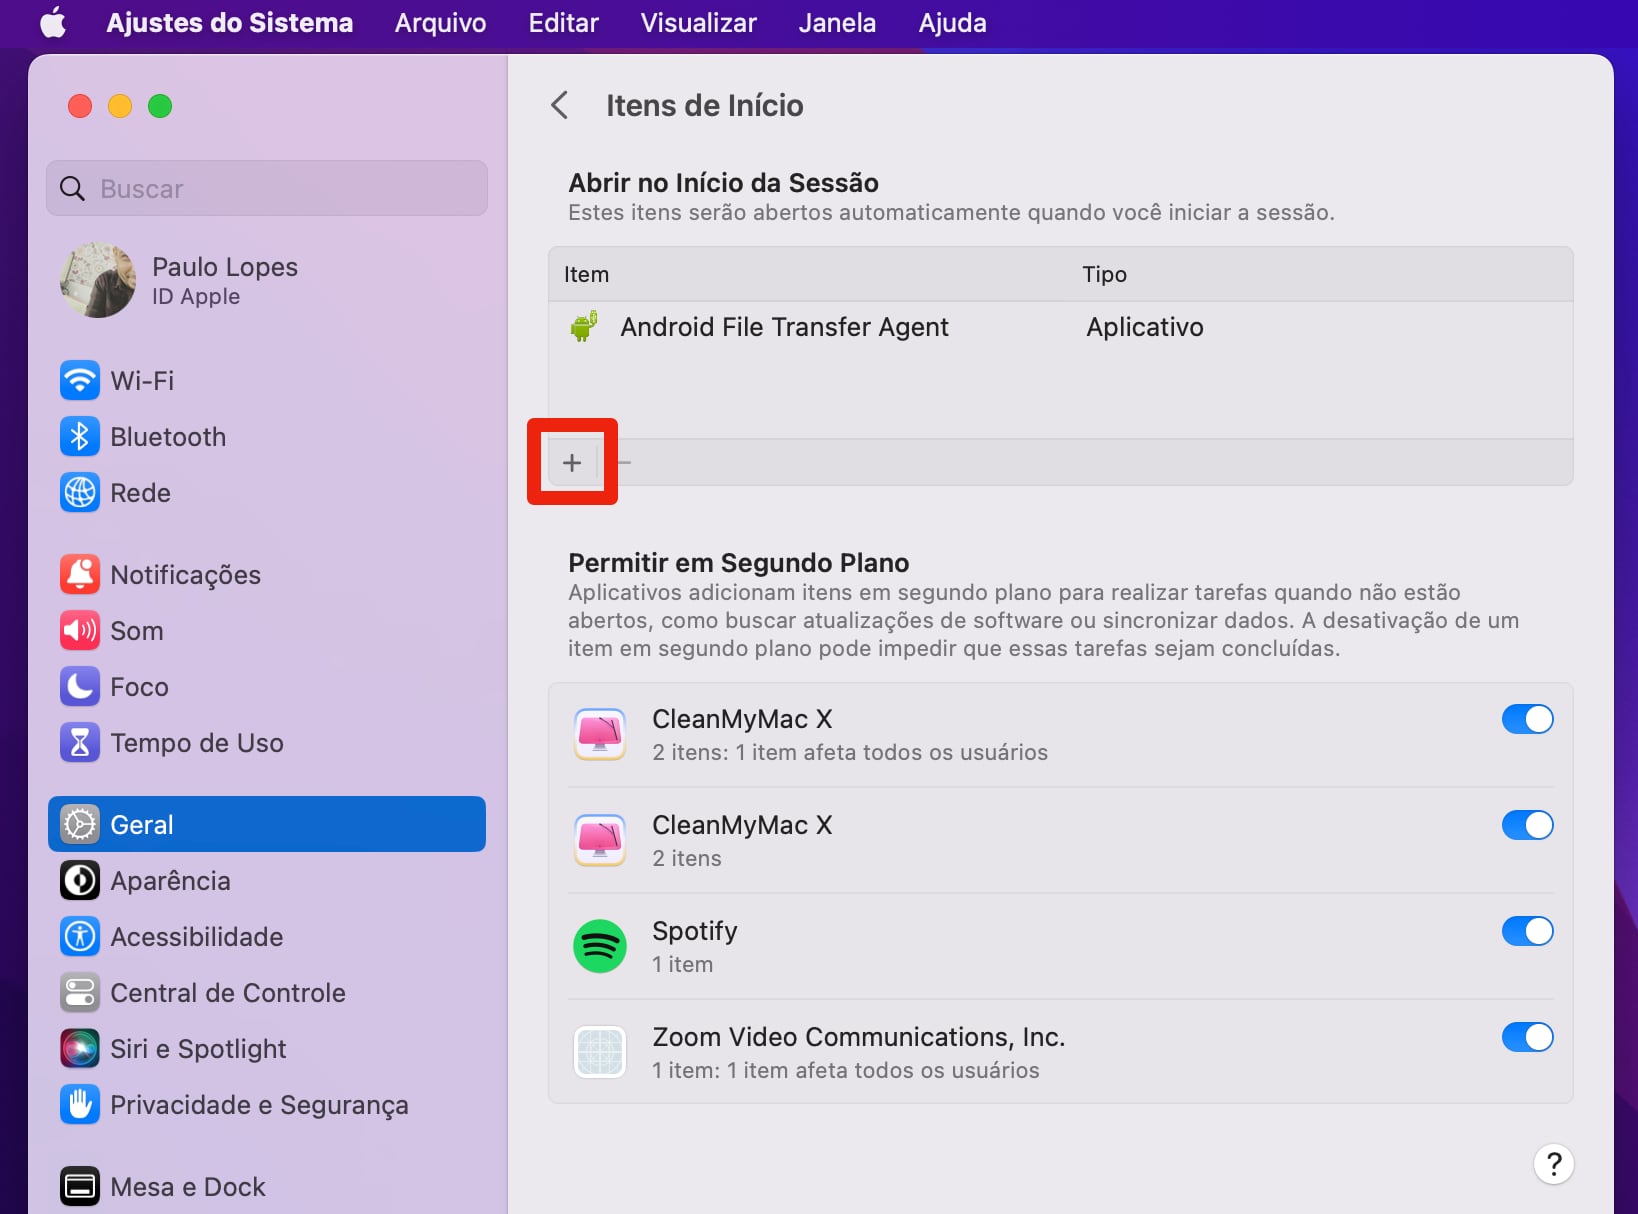
Task: Select the Rede globe icon
Action: pos(80,493)
